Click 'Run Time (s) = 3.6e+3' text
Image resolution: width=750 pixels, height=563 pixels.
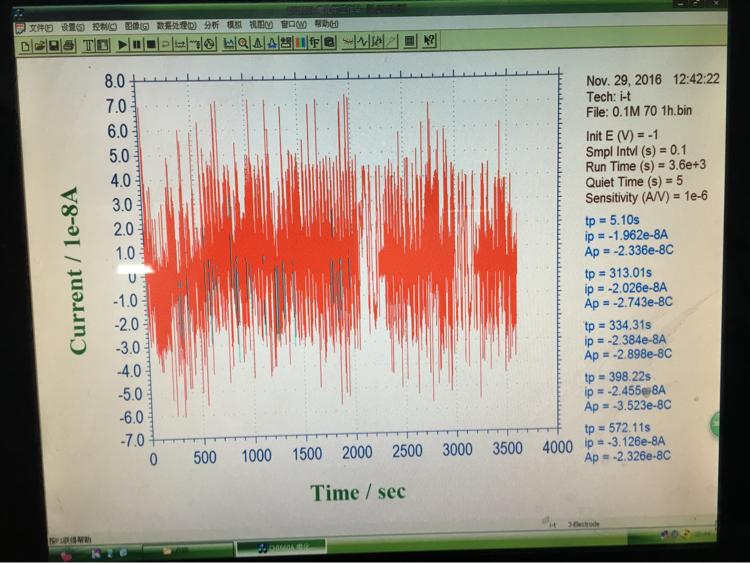pyautogui.click(x=646, y=166)
